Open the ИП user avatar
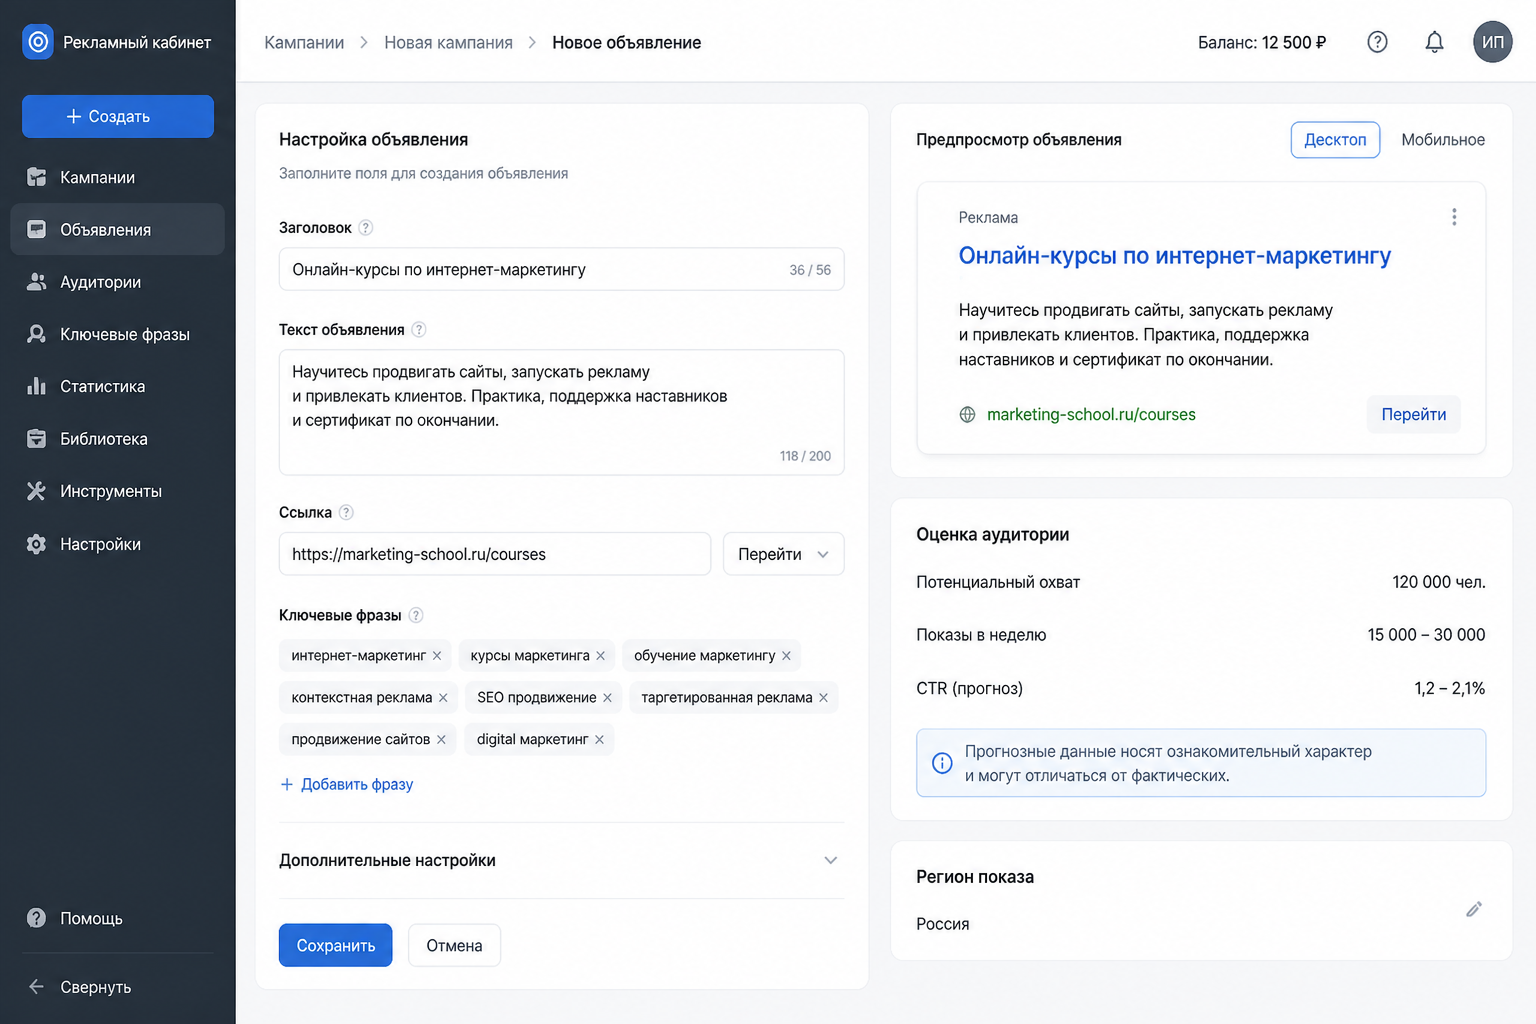Viewport: 1536px width, 1024px height. (1492, 42)
